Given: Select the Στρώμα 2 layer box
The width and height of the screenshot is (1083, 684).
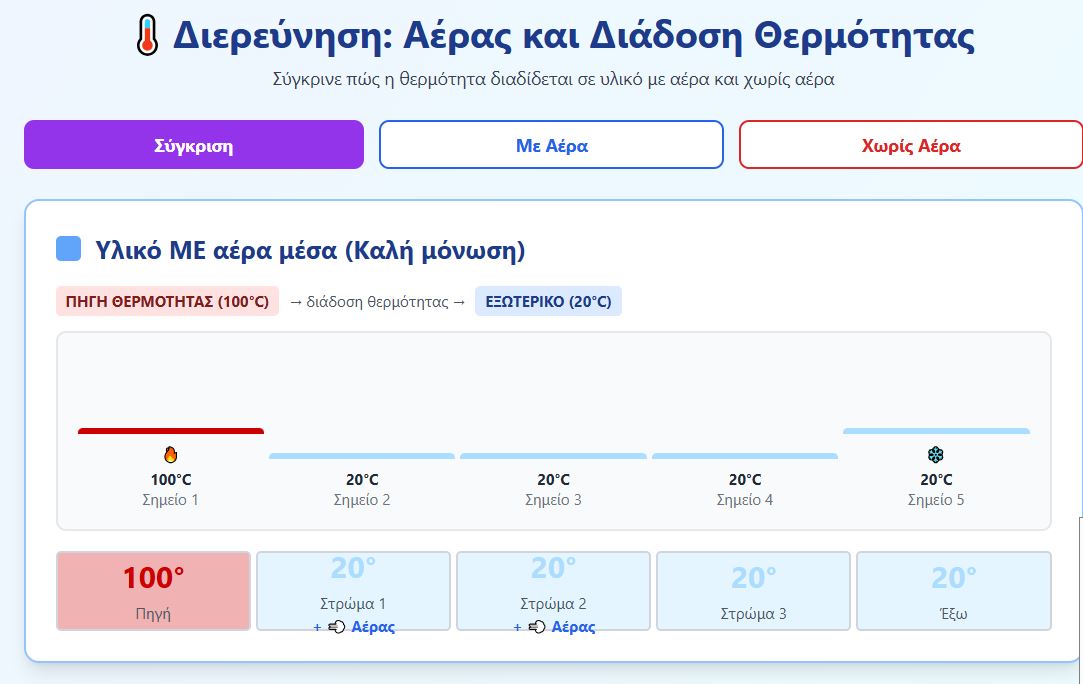Looking at the screenshot, I should click(x=553, y=590).
